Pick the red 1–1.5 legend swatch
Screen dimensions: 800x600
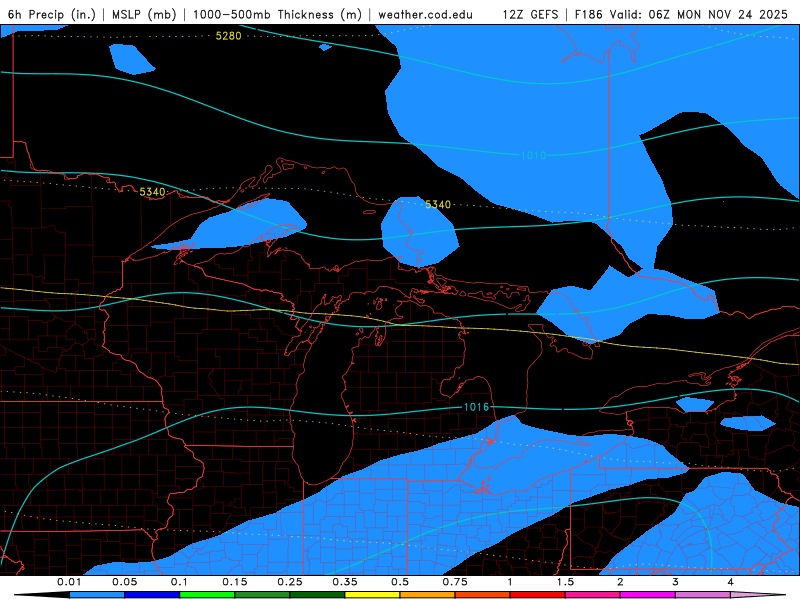coord(538,595)
